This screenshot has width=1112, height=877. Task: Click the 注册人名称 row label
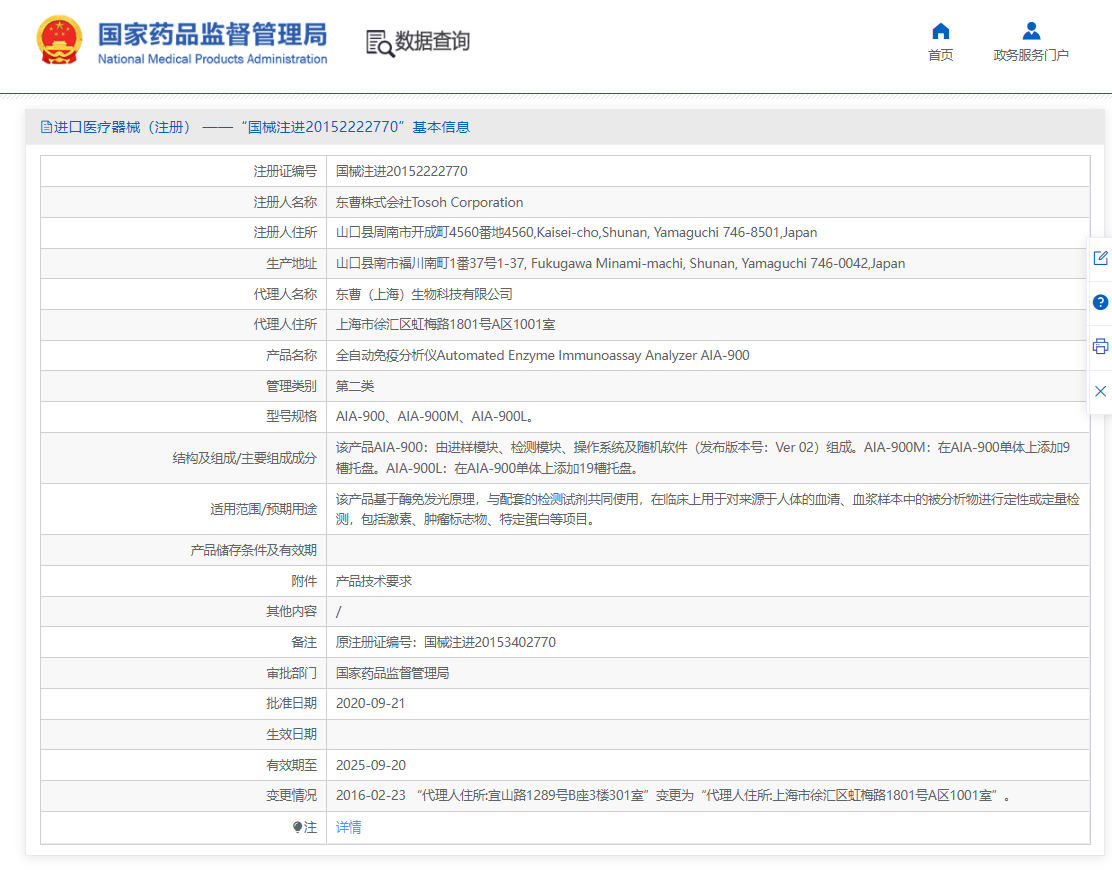[285, 202]
